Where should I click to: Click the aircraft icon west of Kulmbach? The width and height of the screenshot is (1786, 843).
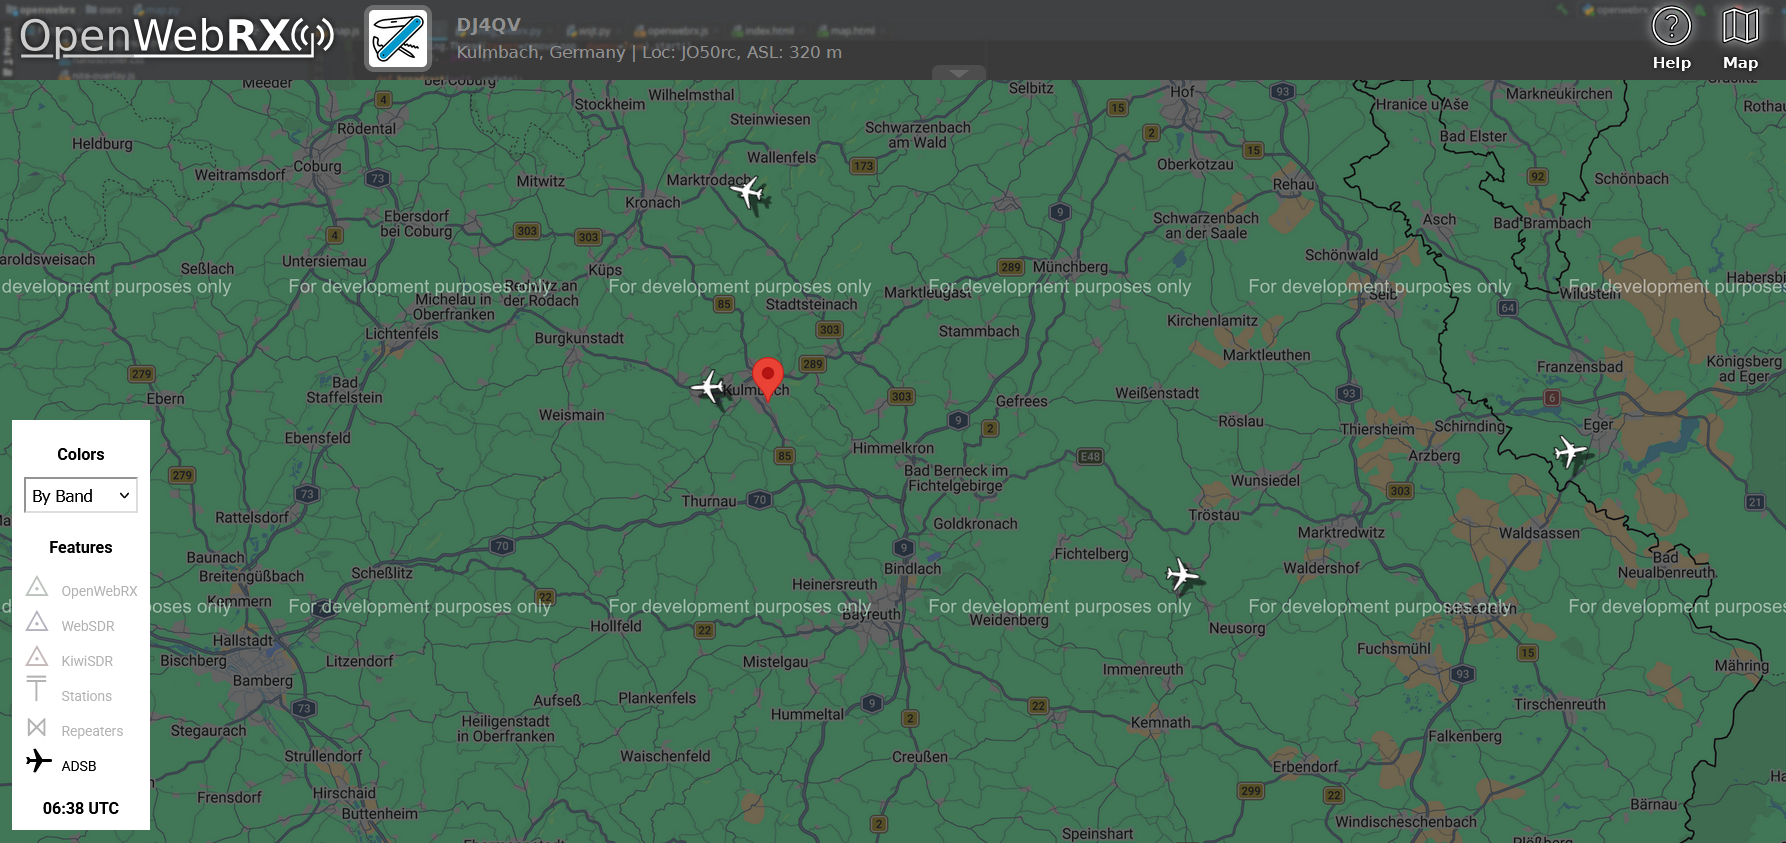709,386
